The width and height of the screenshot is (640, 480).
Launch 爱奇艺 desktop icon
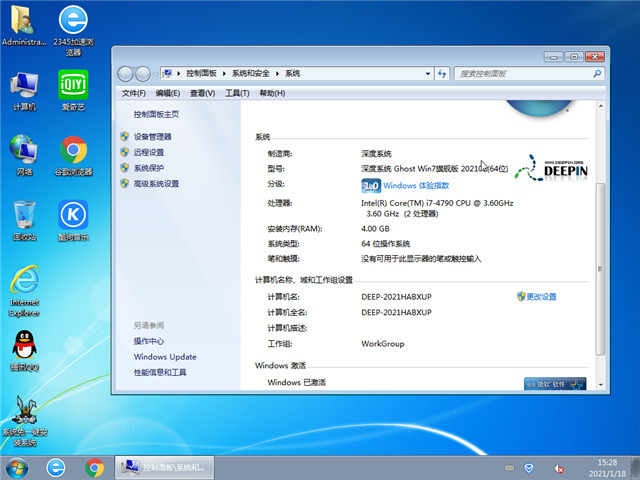click(x=73, y=91)
